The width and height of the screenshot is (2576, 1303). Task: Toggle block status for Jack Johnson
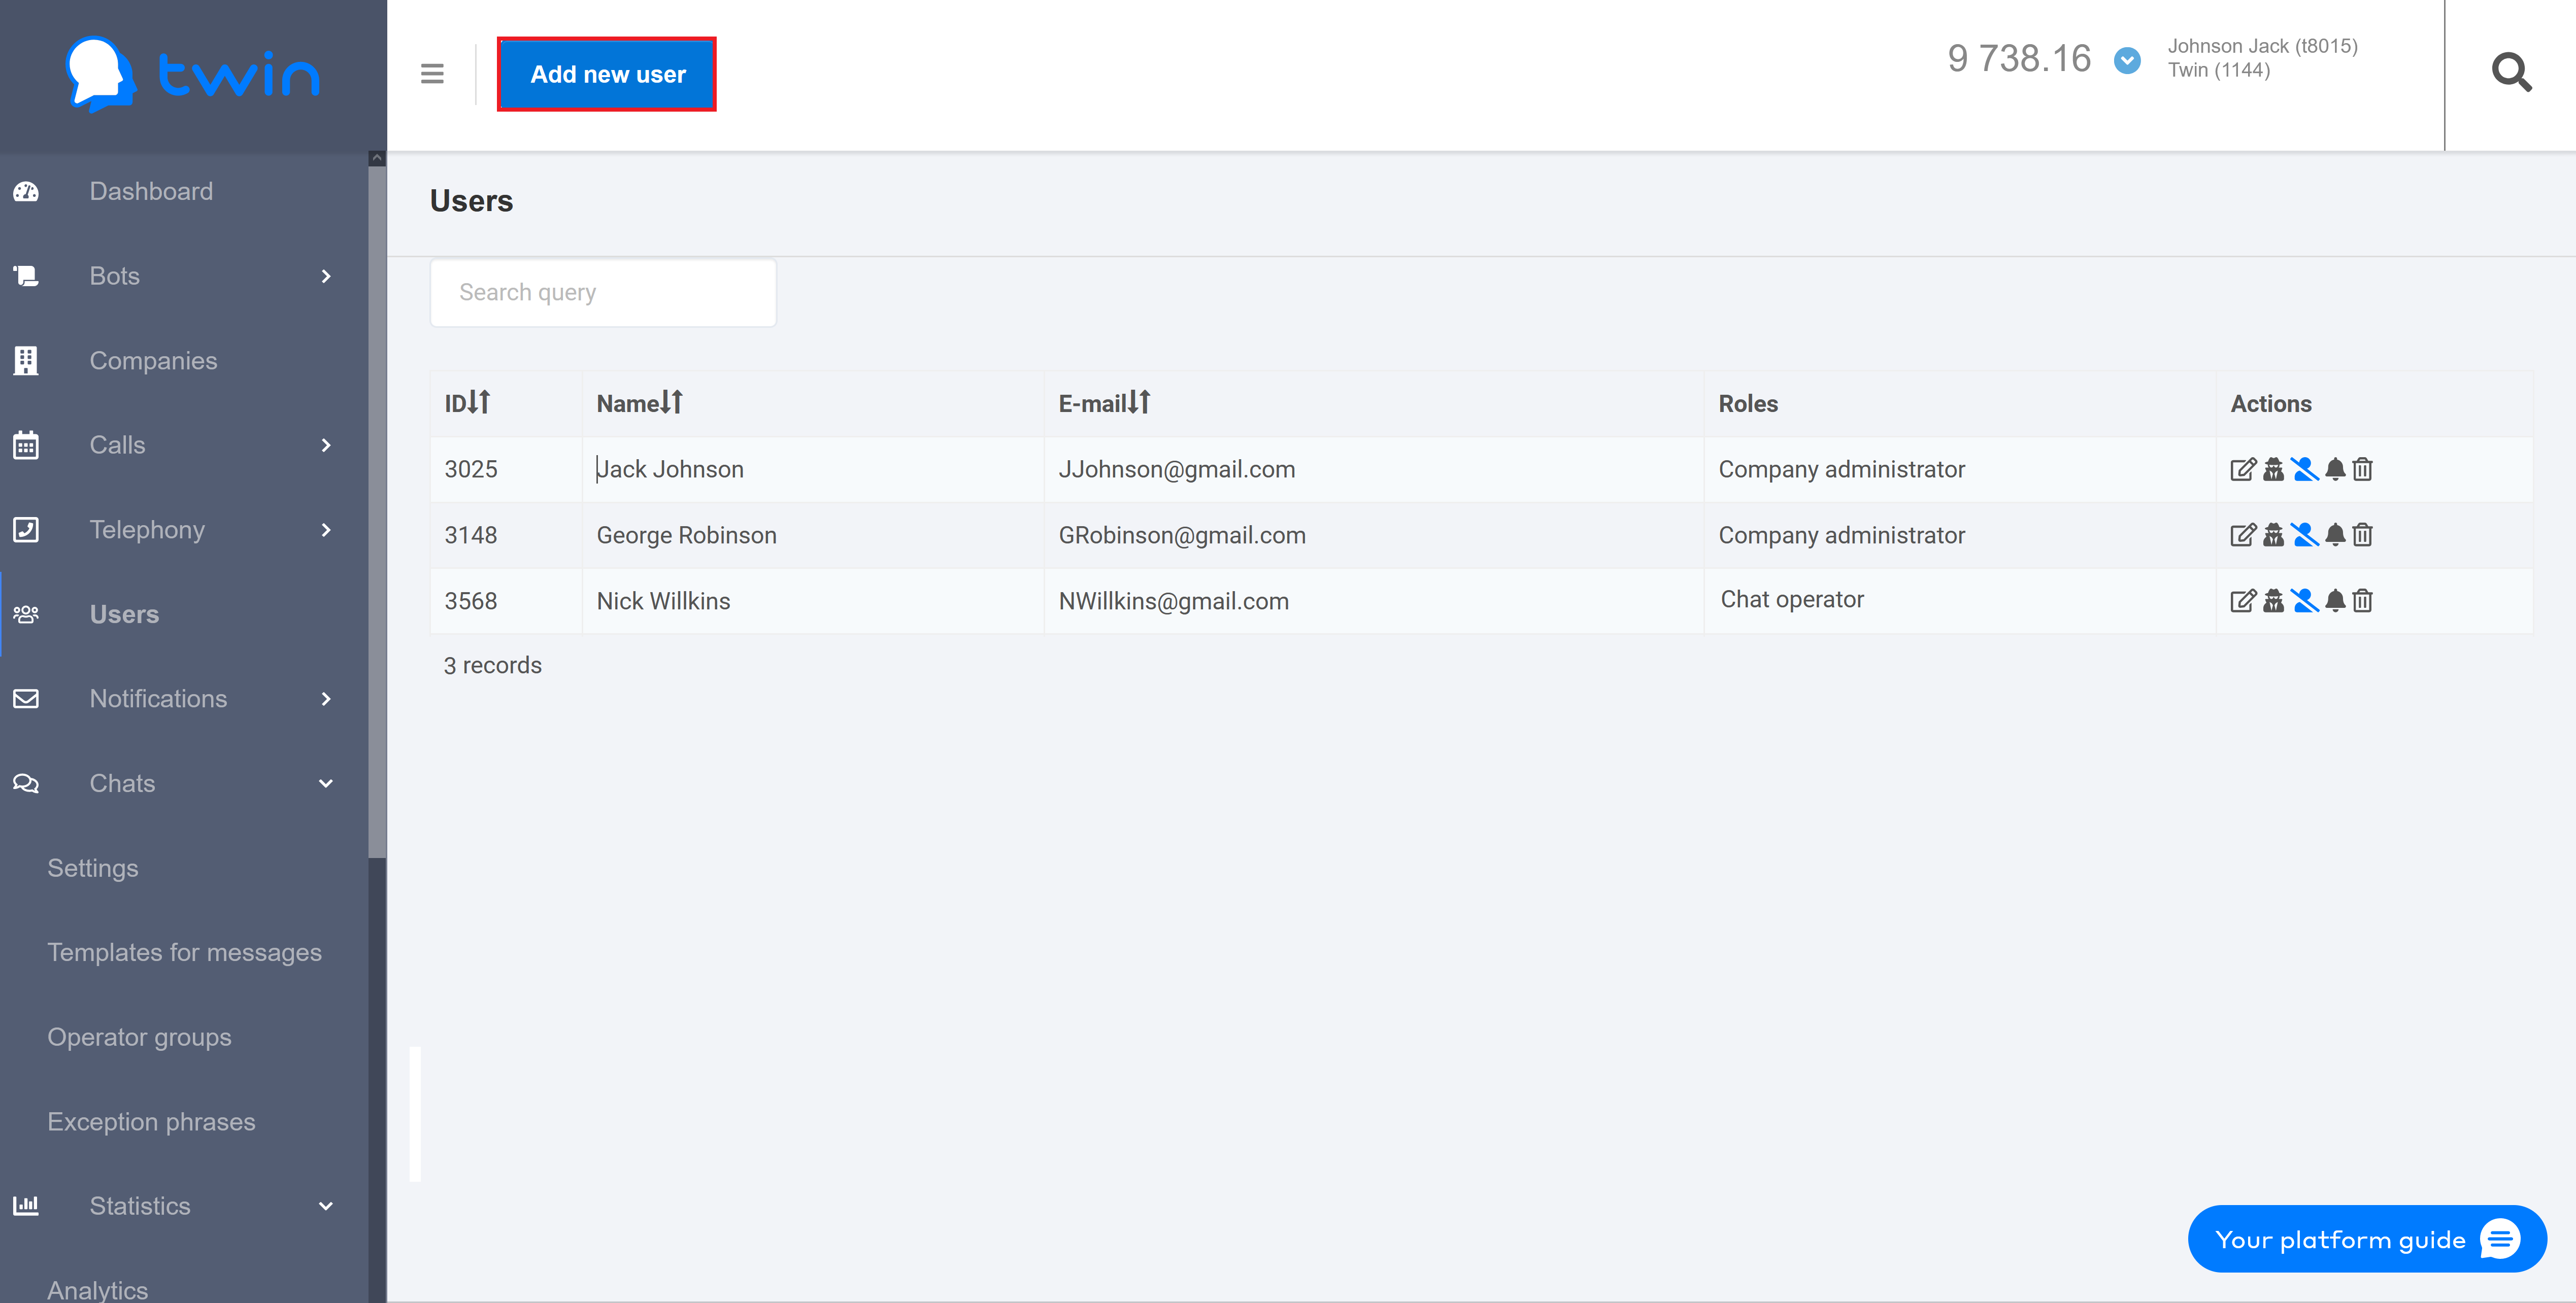[x=2304, y=469]
